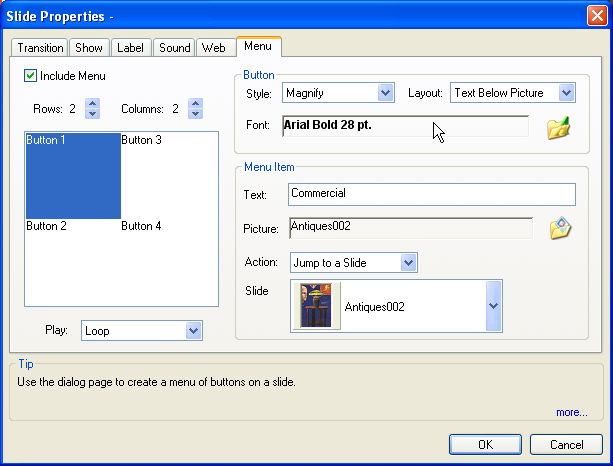The height and width of the screenshot is (466, 613).
Task: Decrease the Rows count
Action: 92,114
